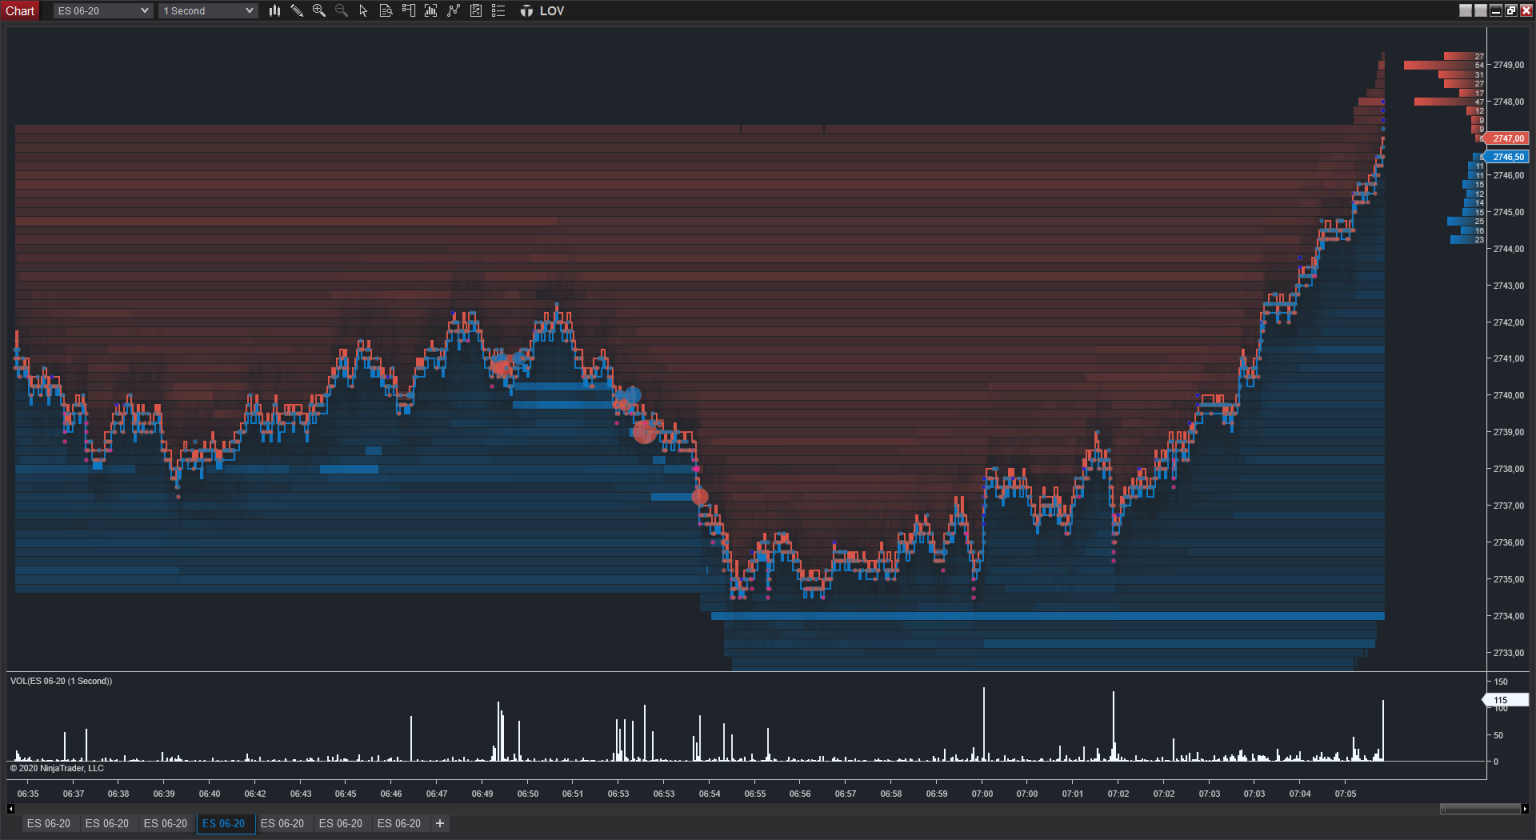Click the red Chart menu label

point(20,10)
